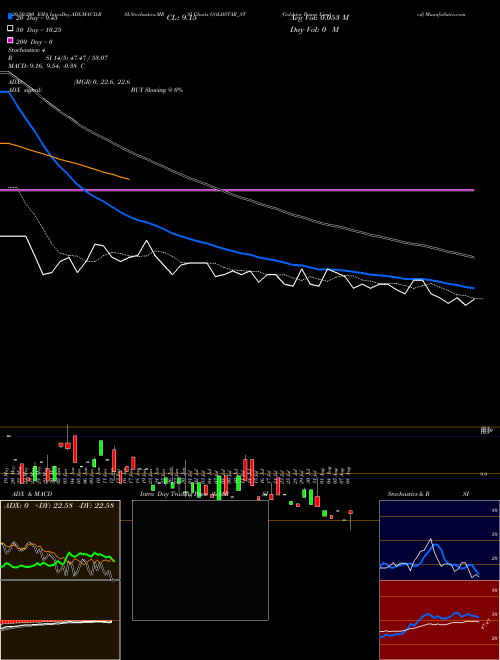
Task: Click the 'Stochastics & R' panel title
Action: 408,494
